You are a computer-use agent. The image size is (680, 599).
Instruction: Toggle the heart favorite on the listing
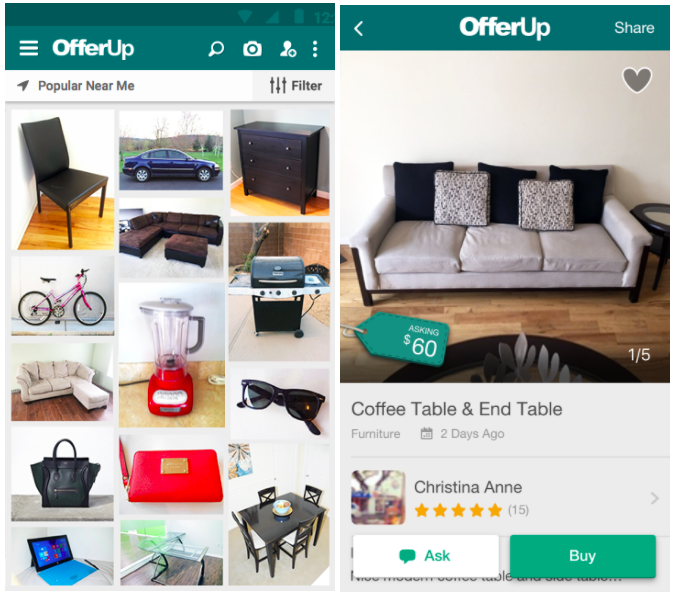(637, 80)
